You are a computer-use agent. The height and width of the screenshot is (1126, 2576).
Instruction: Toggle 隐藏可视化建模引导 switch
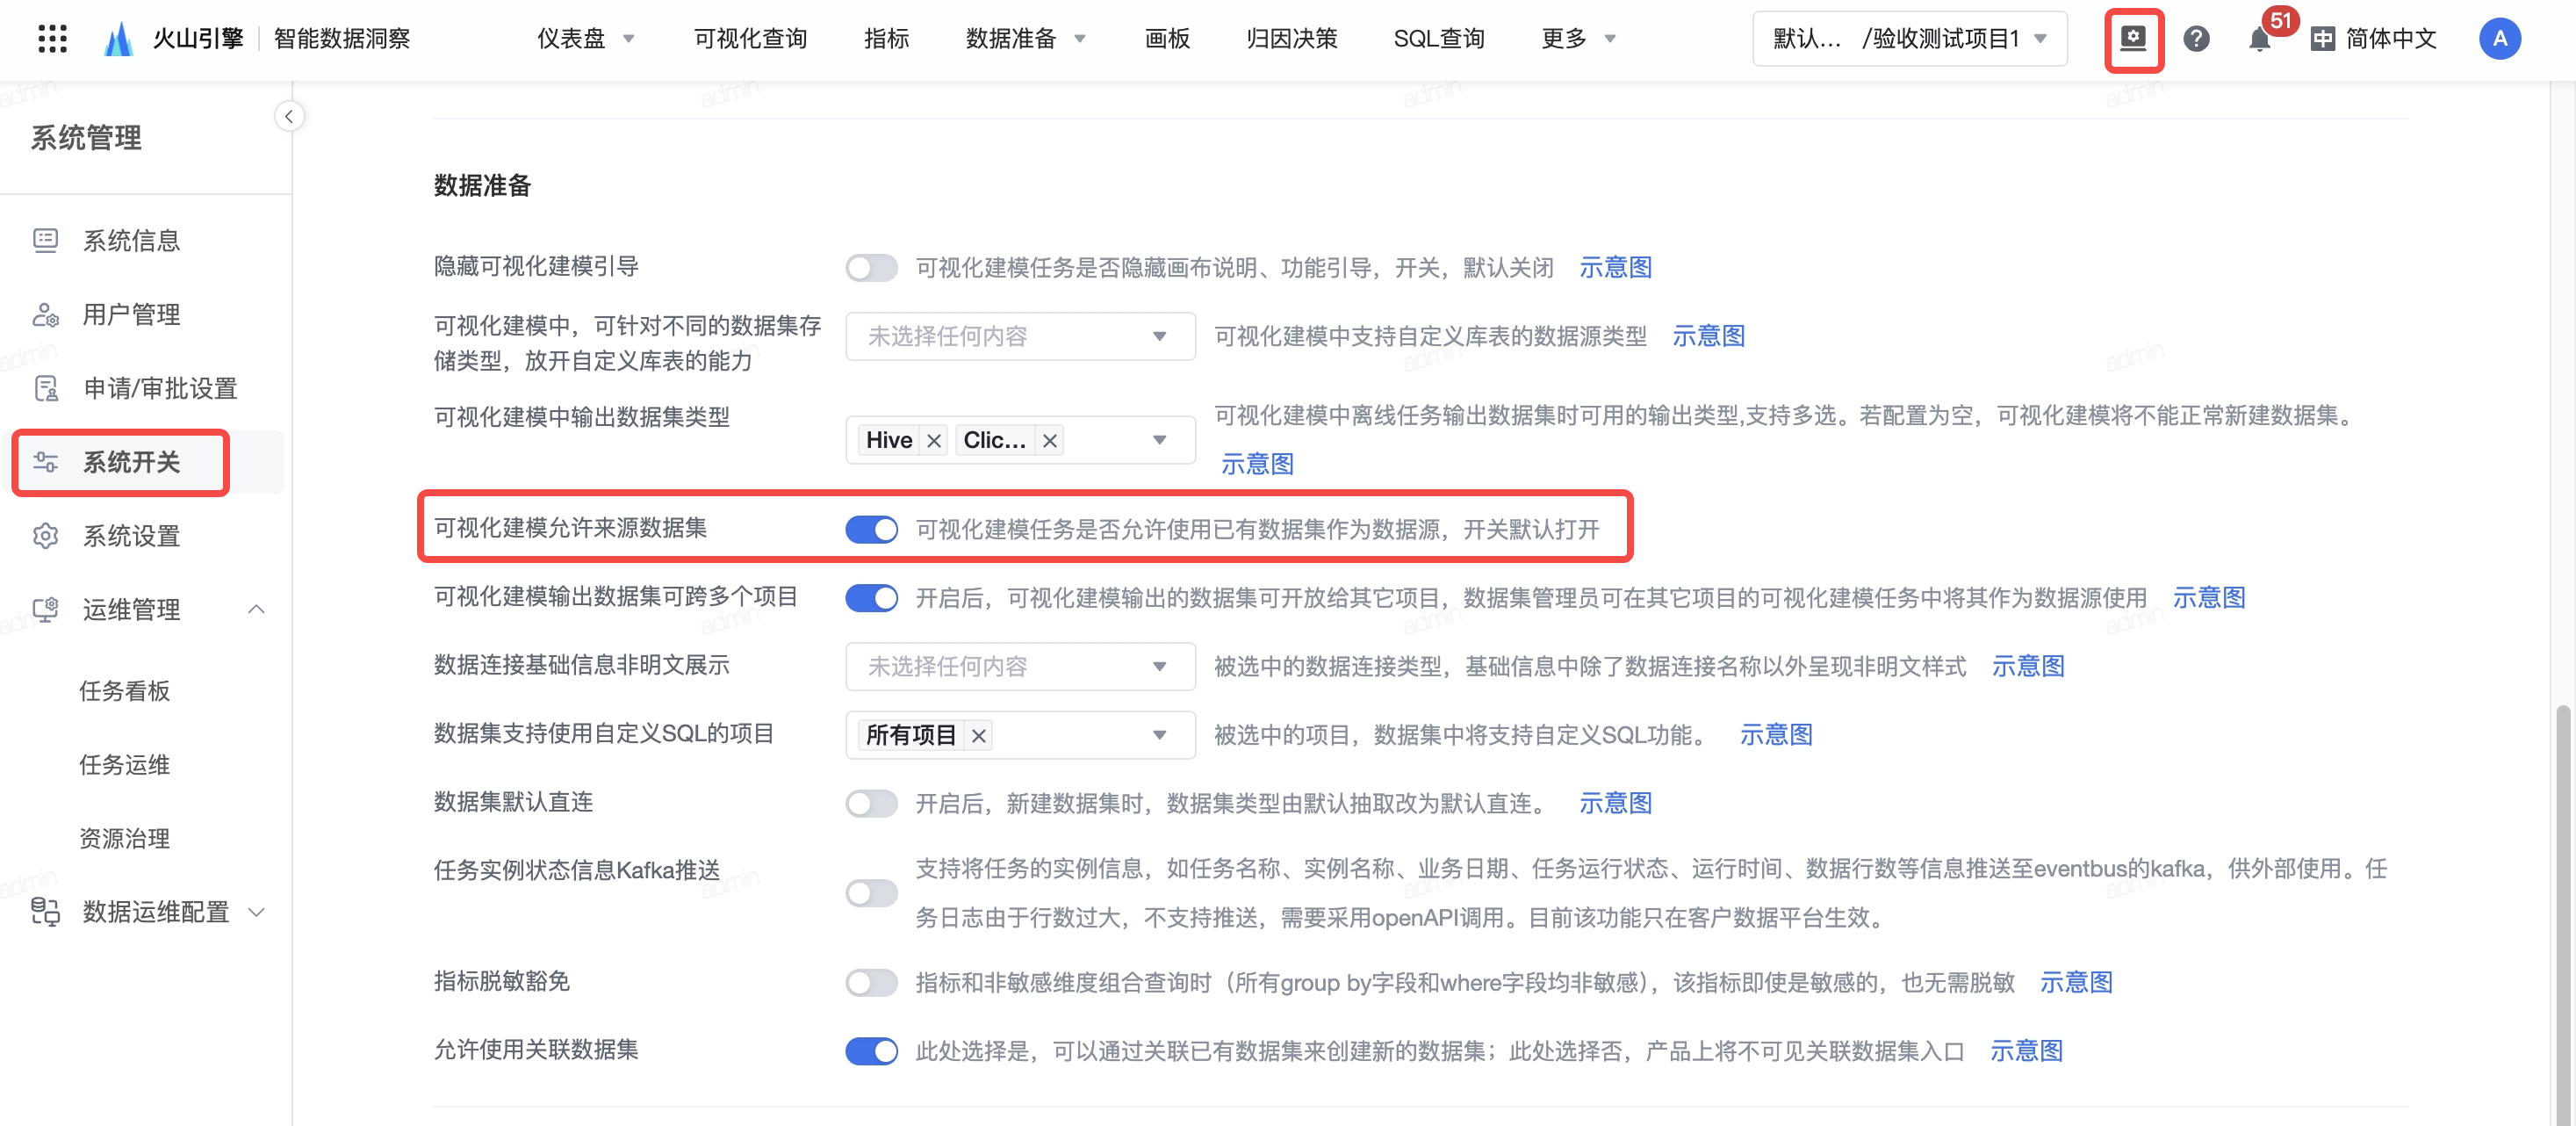[871, 268]
